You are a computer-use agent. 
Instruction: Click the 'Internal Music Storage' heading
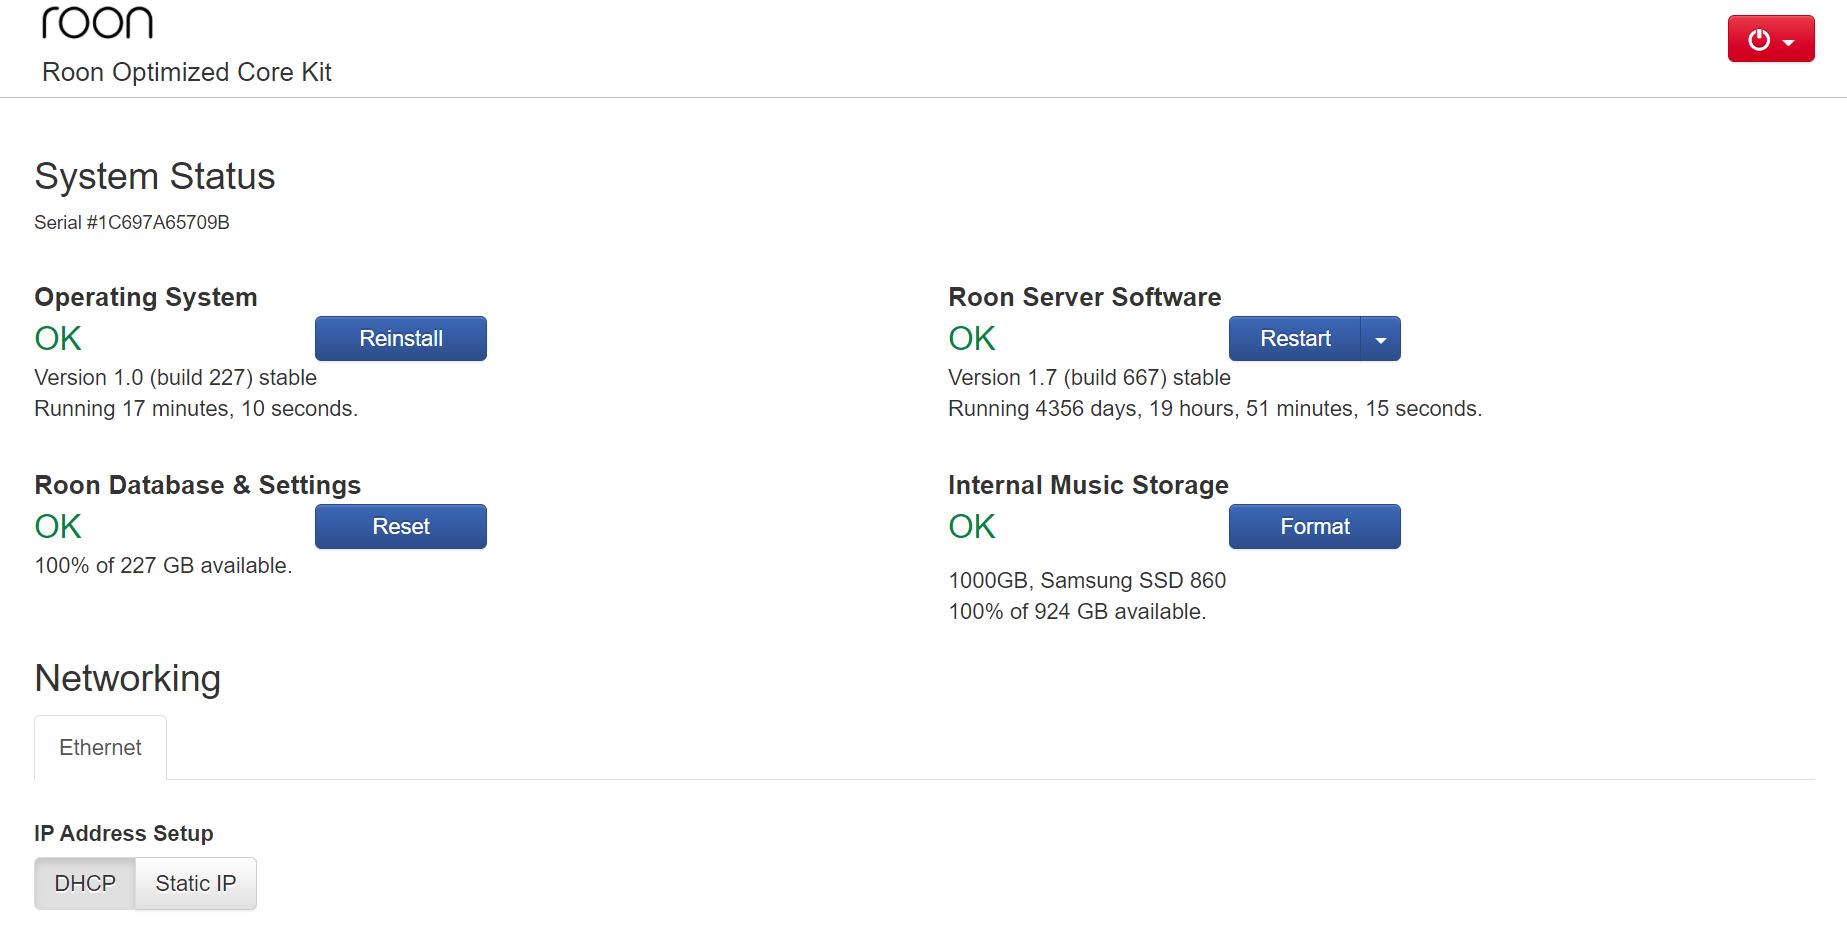[x=1089, y=485]
